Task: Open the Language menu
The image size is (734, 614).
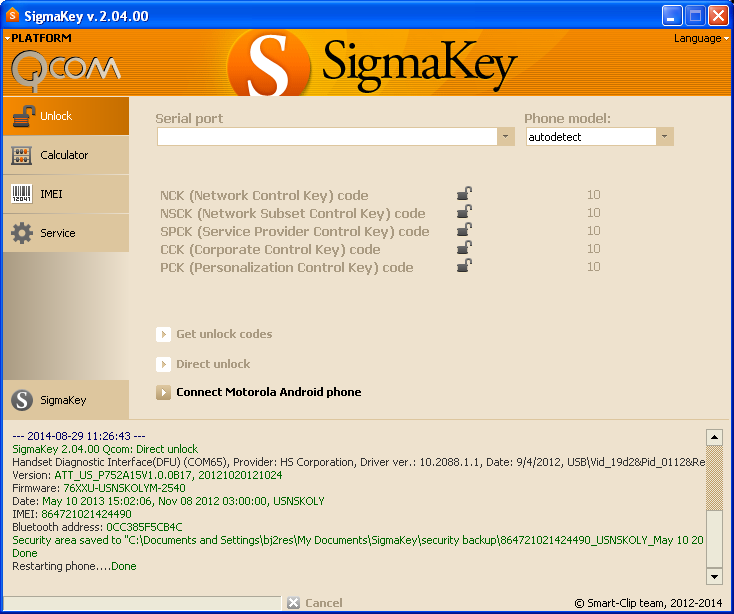Action: 700,38
